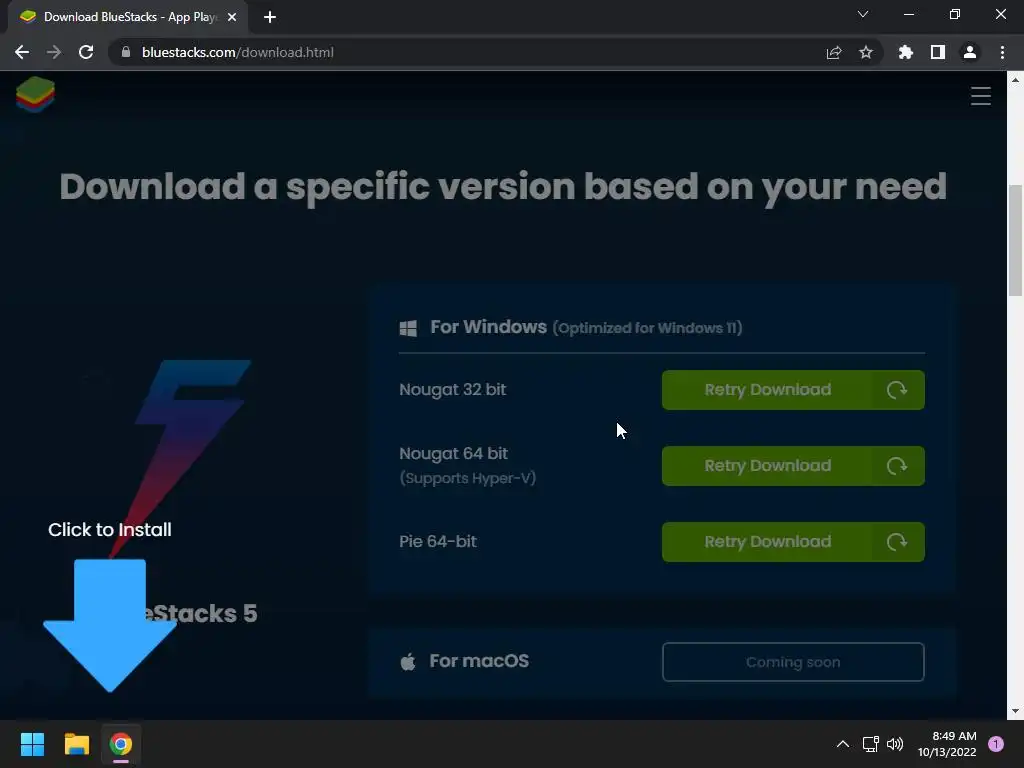Go back to the previous page
Viewport: 1024px width, 768px height.
(x=22, y=52)
